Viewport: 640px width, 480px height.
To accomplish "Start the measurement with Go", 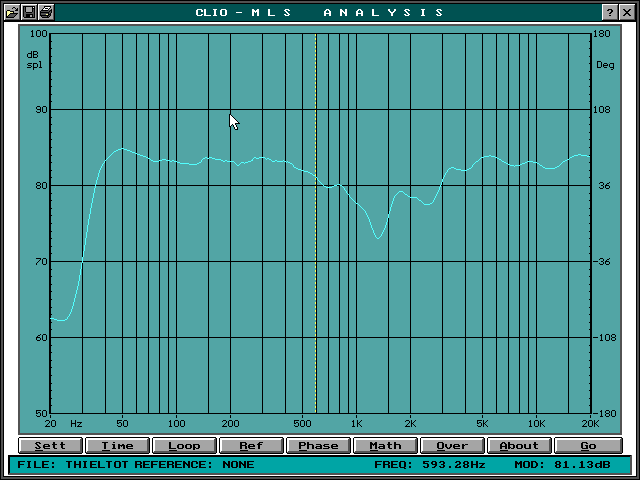I will tap(588, 445).
